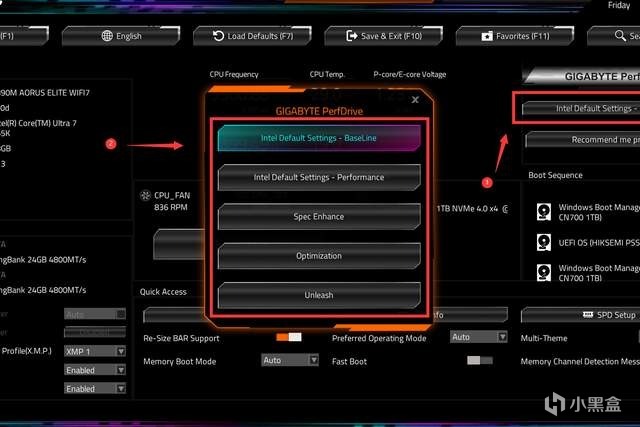Screen dimensions: 640x427
Task: Click the 836 RPM fan speed
Action: click(x=171, y=207)
